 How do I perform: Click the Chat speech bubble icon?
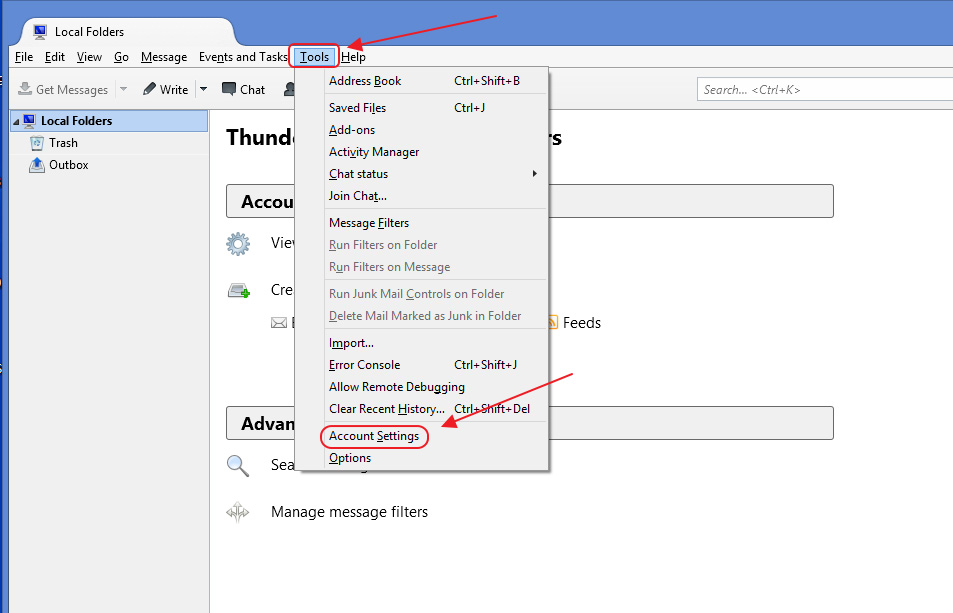click(x=229, y=89)
